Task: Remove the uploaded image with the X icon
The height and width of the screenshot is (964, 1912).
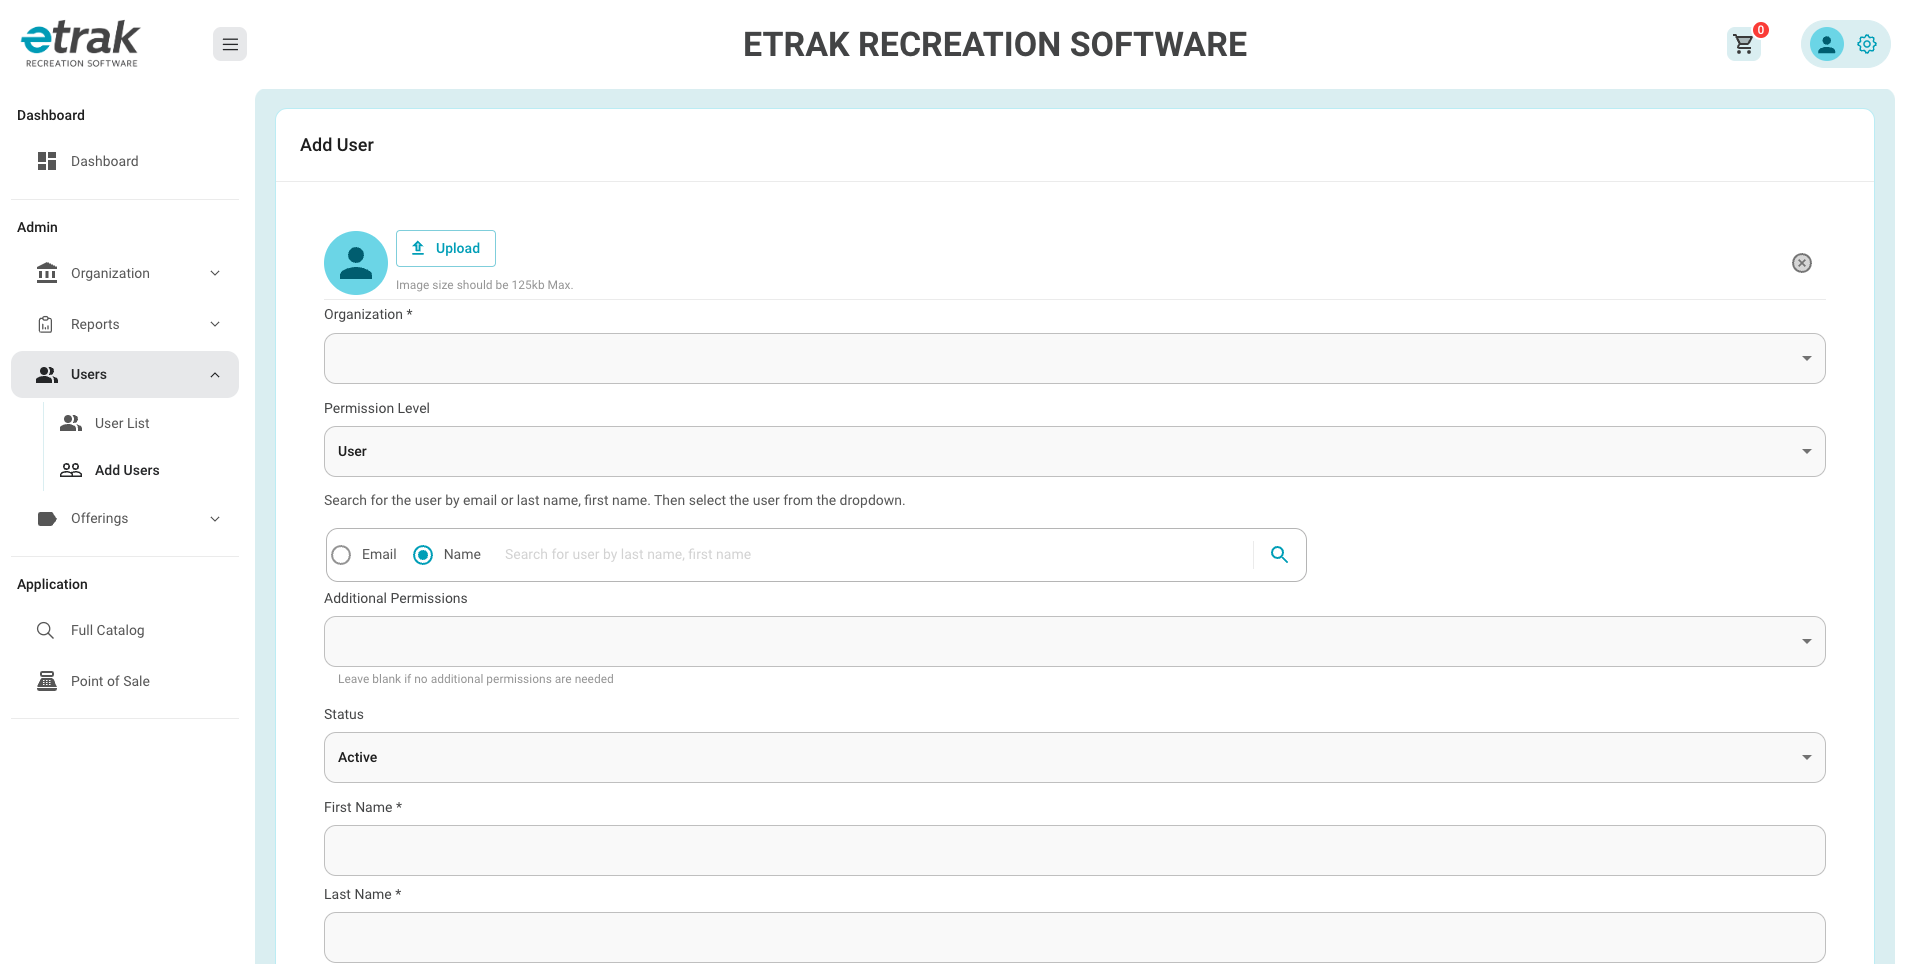Action: (x=1802, y=263)
